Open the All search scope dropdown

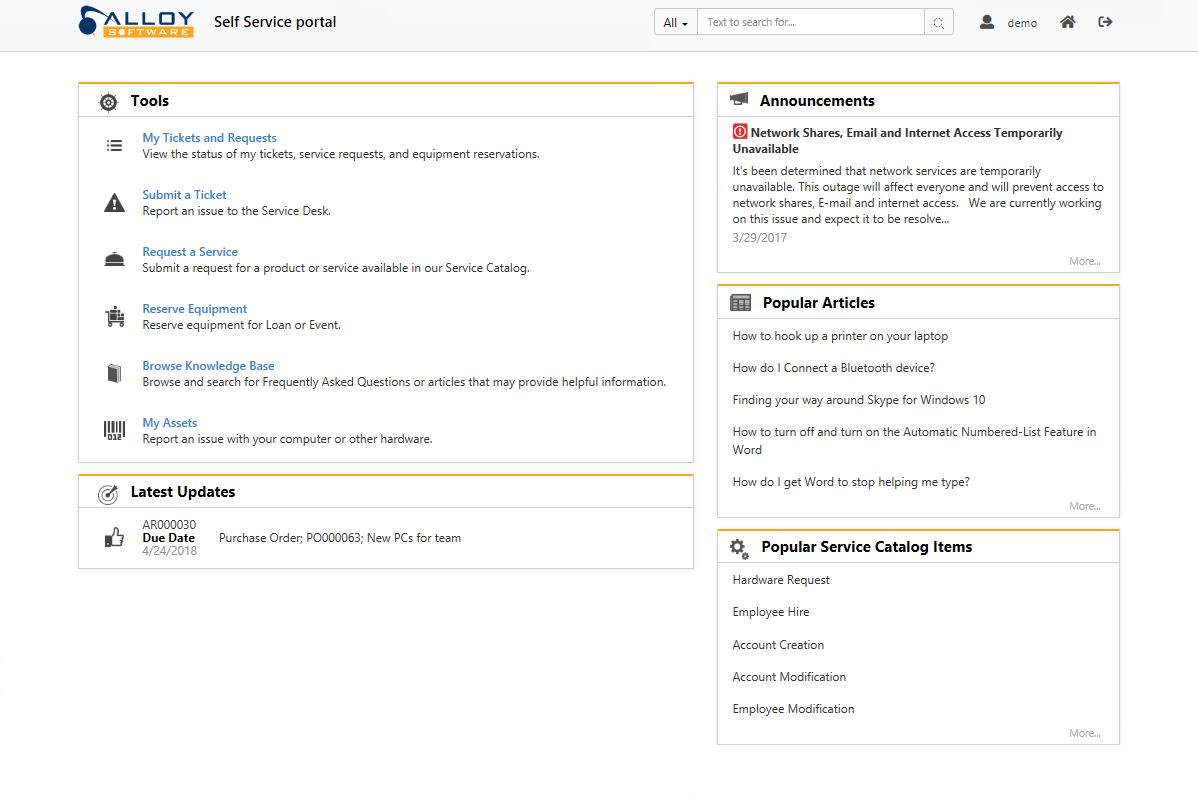coord(675,22)
